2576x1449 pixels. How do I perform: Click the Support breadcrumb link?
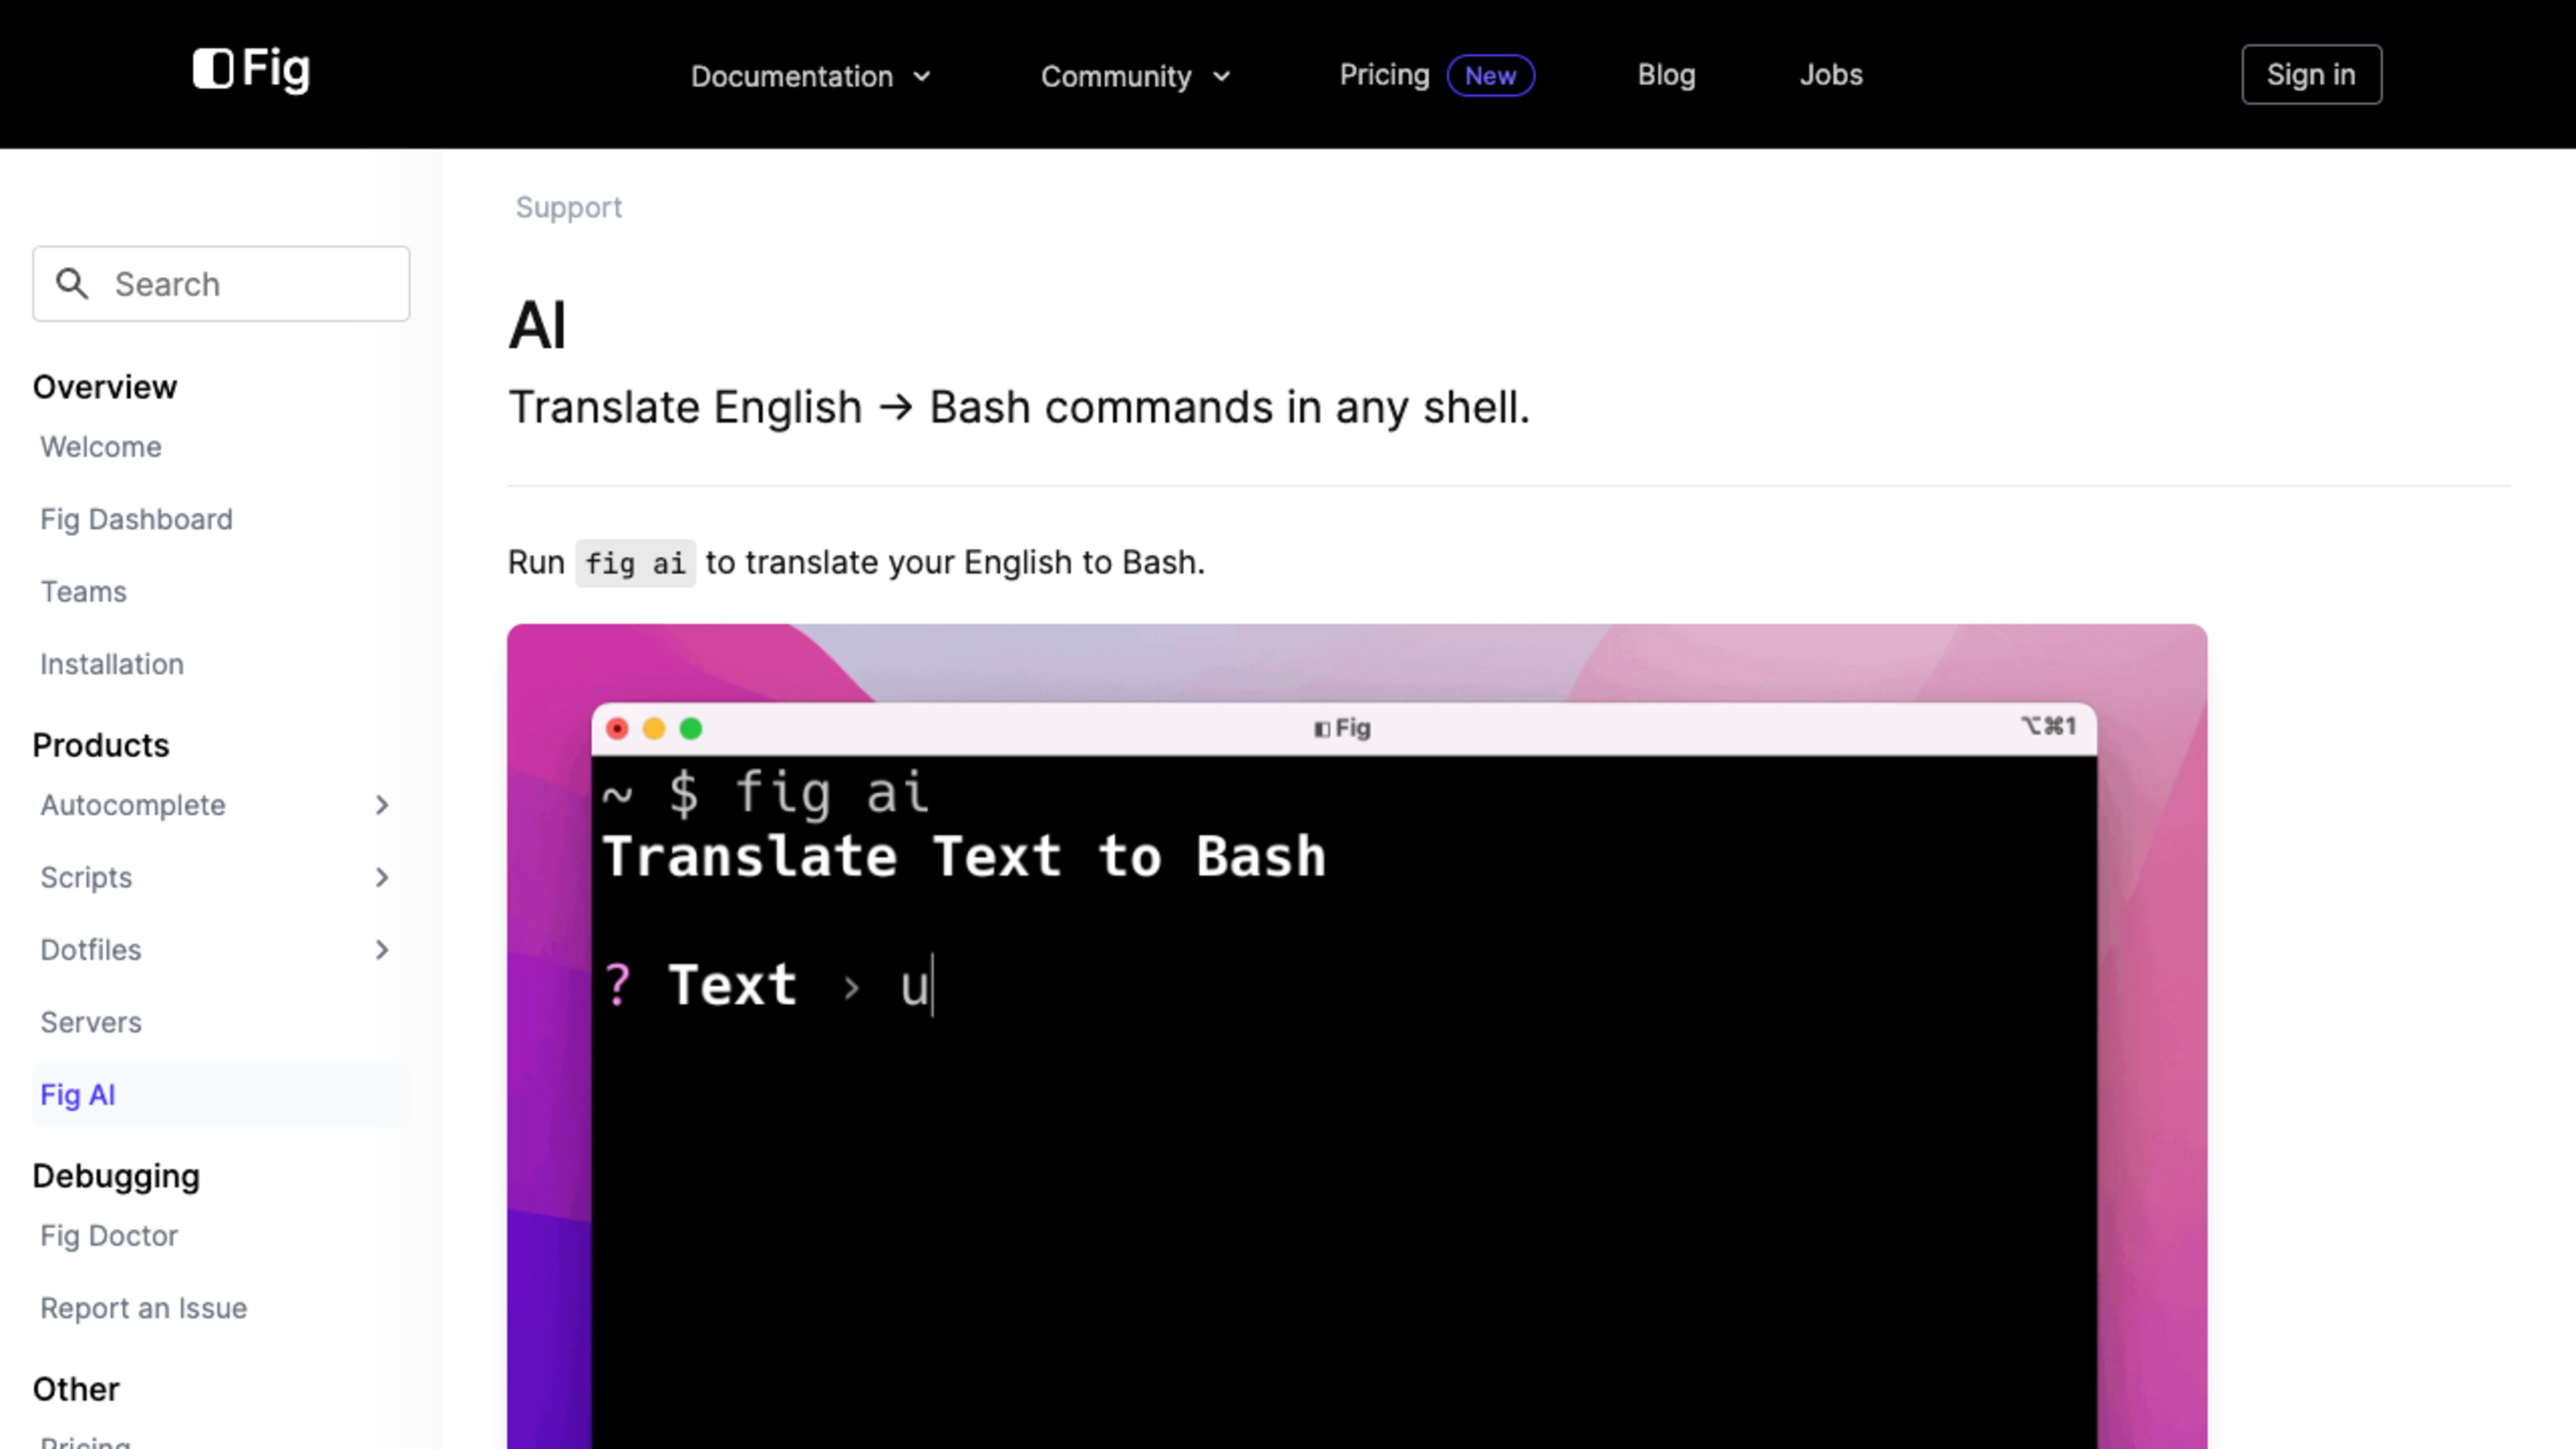(x=568, y=207)
